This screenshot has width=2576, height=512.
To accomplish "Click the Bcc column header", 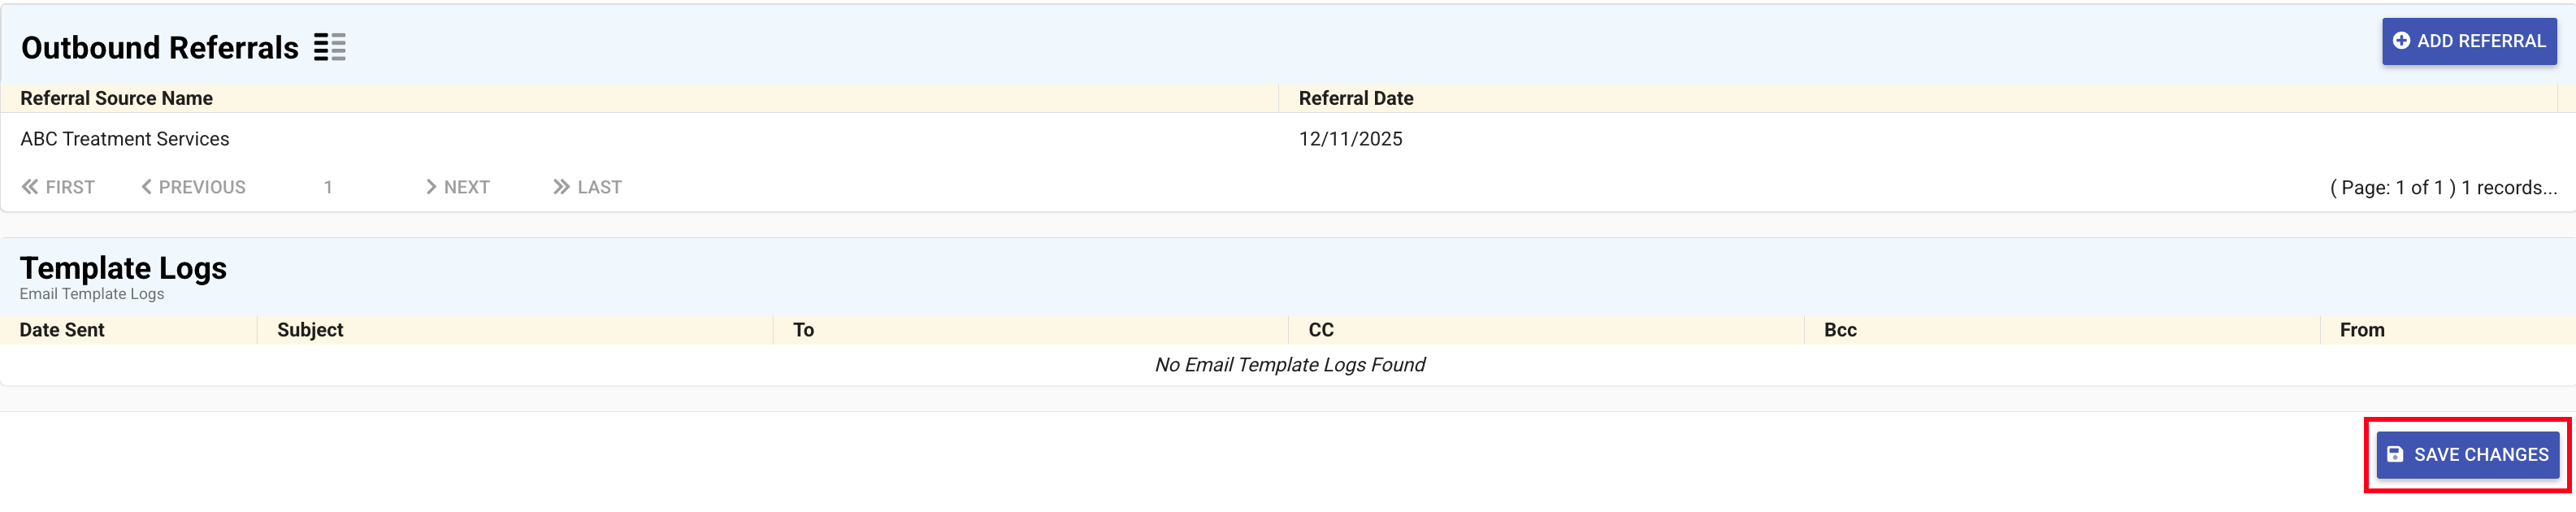I will pos(1839,330).
